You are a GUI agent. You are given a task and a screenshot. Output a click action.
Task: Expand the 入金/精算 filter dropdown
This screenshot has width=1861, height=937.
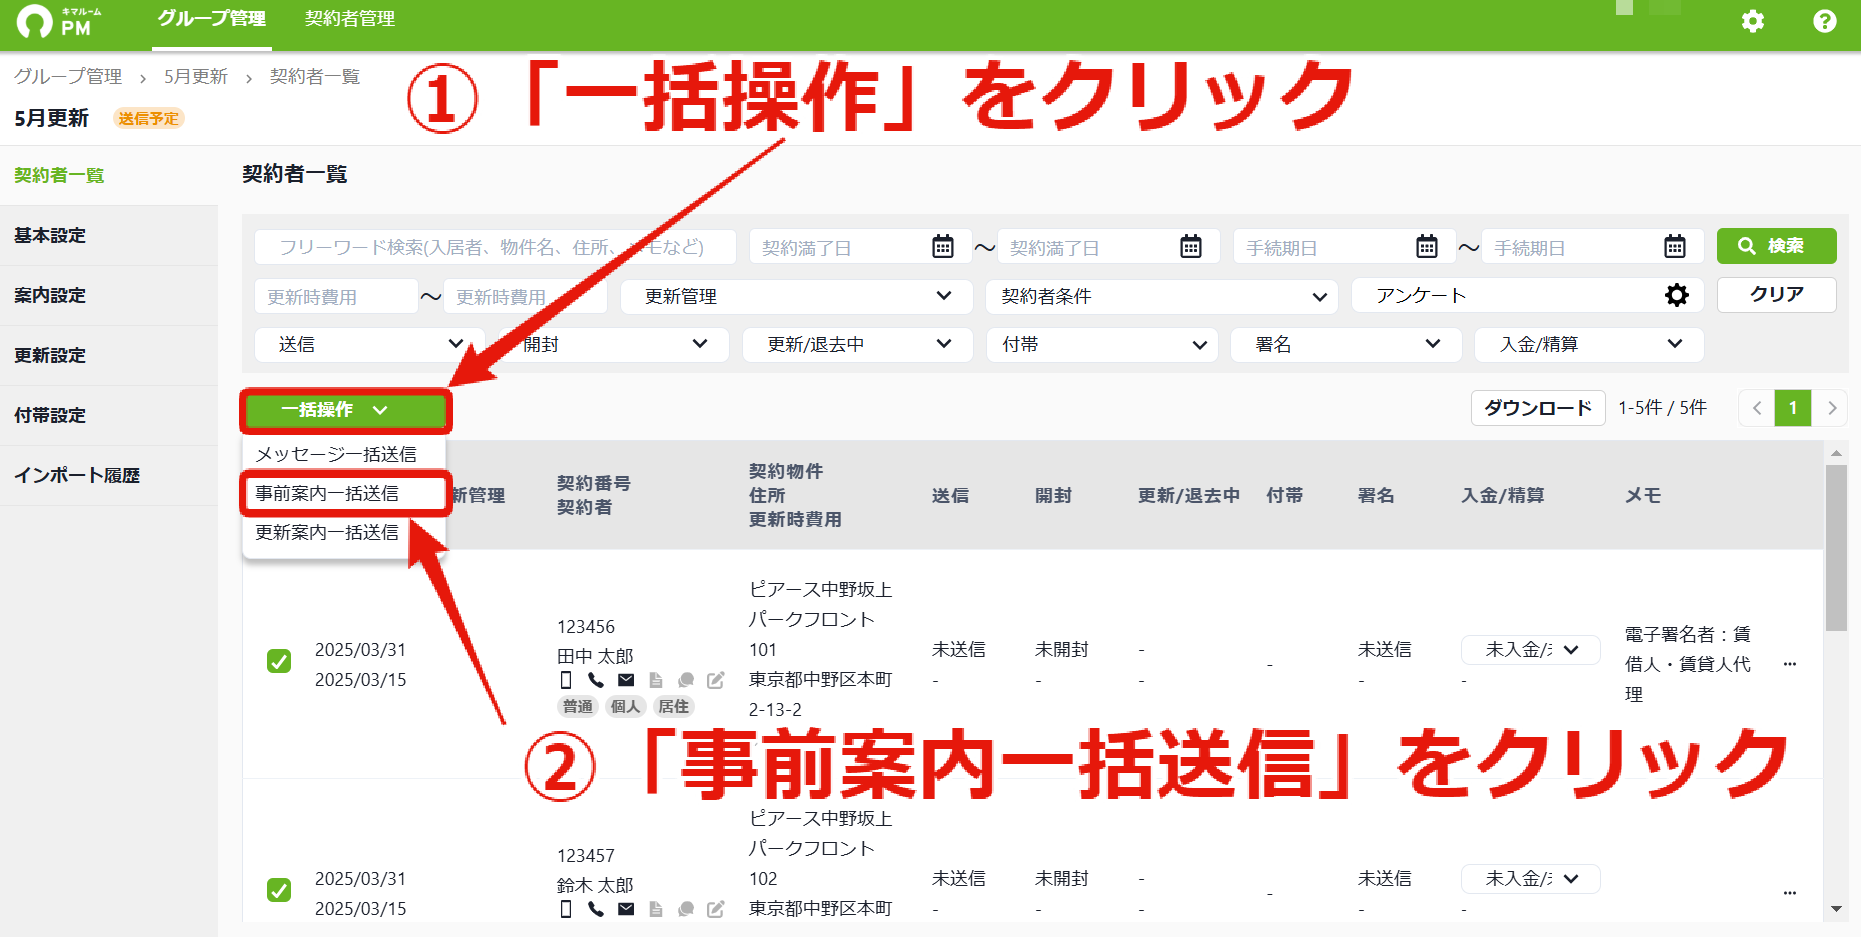(x=1590, y=344)
